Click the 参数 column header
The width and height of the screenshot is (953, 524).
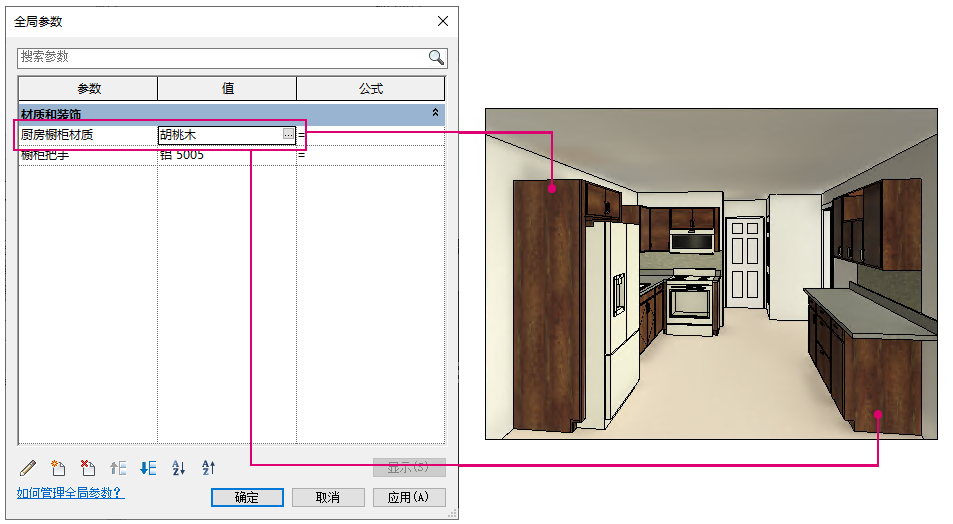click(88, 89)
